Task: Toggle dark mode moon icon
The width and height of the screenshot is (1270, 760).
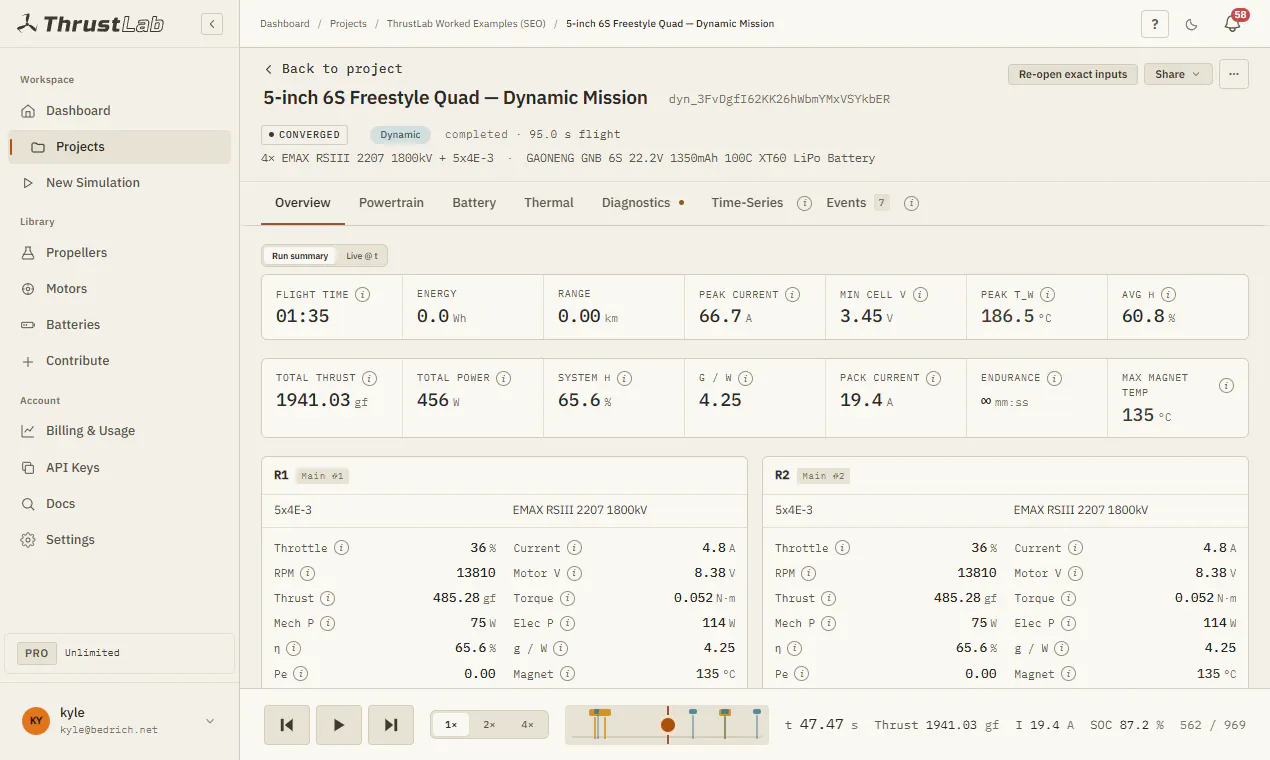Action: pyautogui.click(x=1192, y=24)
